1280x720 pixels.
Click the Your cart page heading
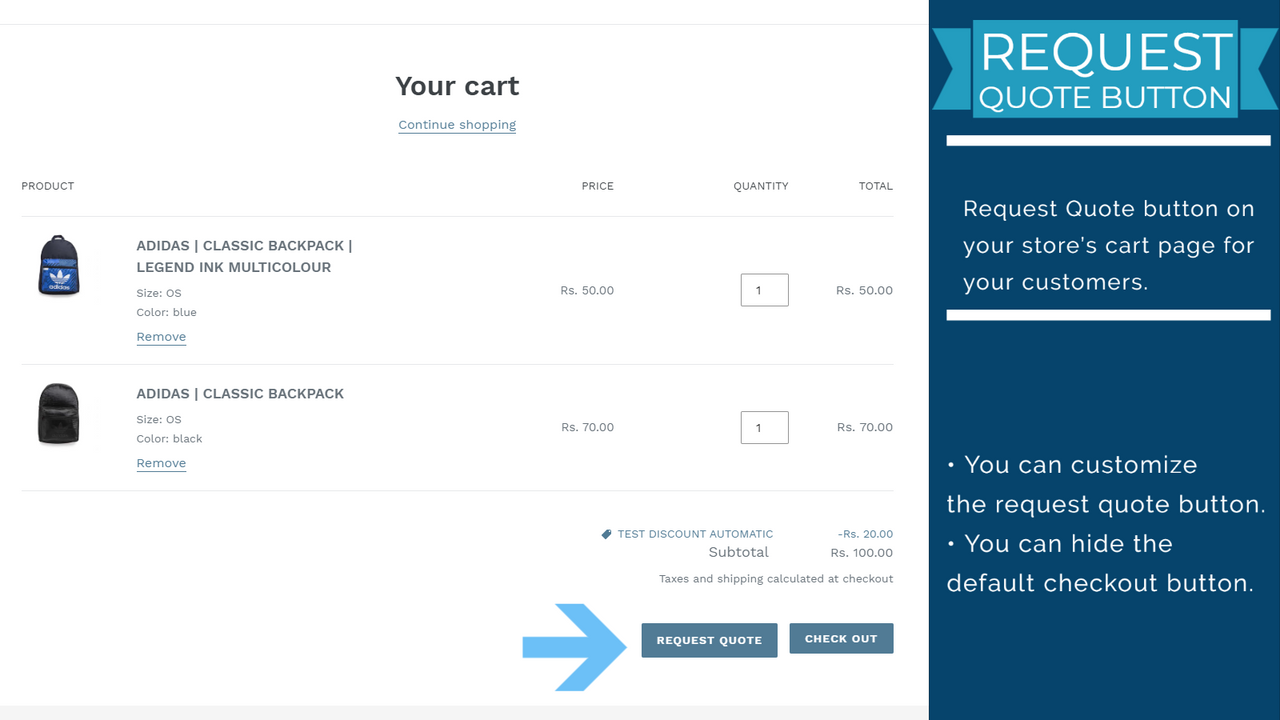(457, 86)
